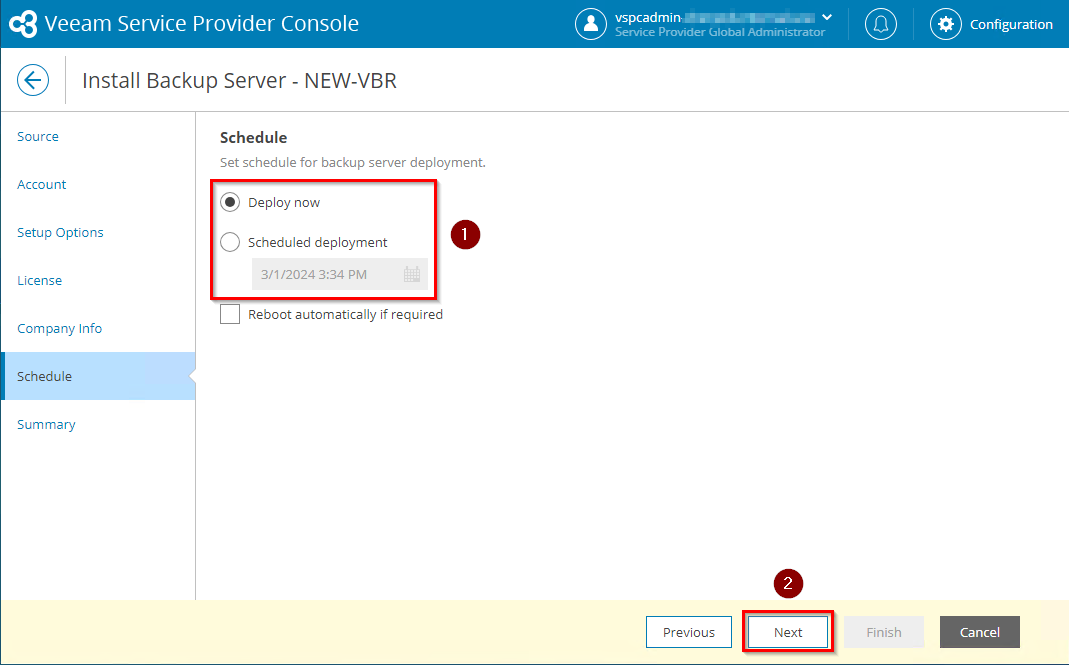Go to the Source step
Viewport: 1069px width, 665px height.
(x=37, y=136)
